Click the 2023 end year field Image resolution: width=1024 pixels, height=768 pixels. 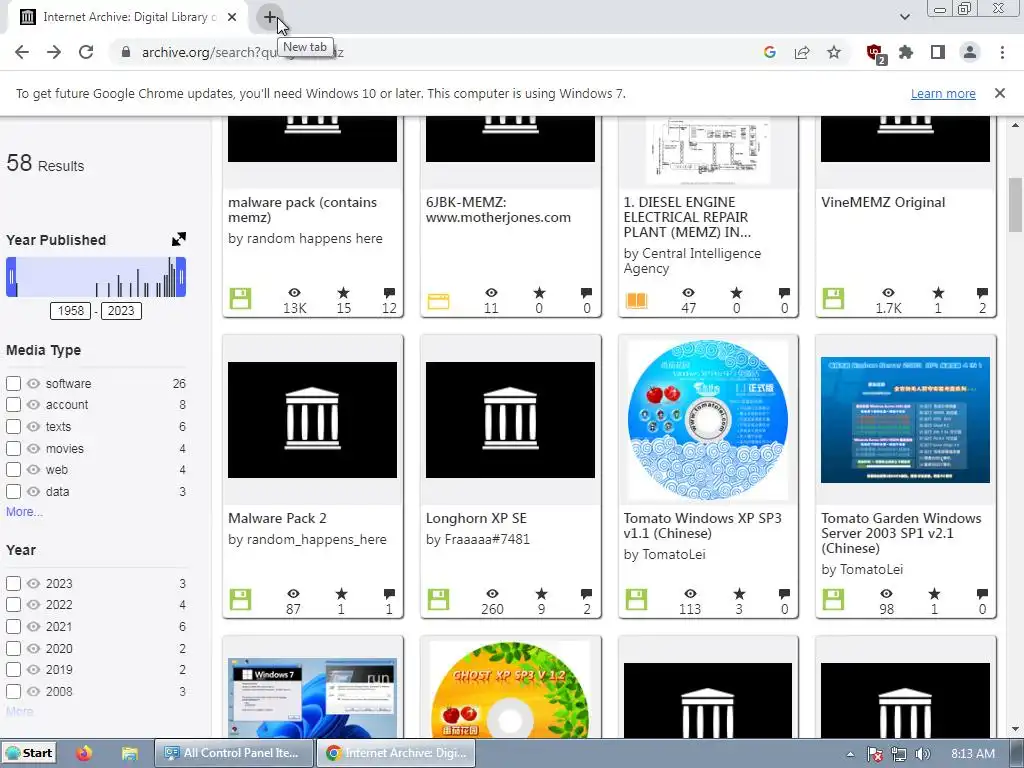click(121, 311)
